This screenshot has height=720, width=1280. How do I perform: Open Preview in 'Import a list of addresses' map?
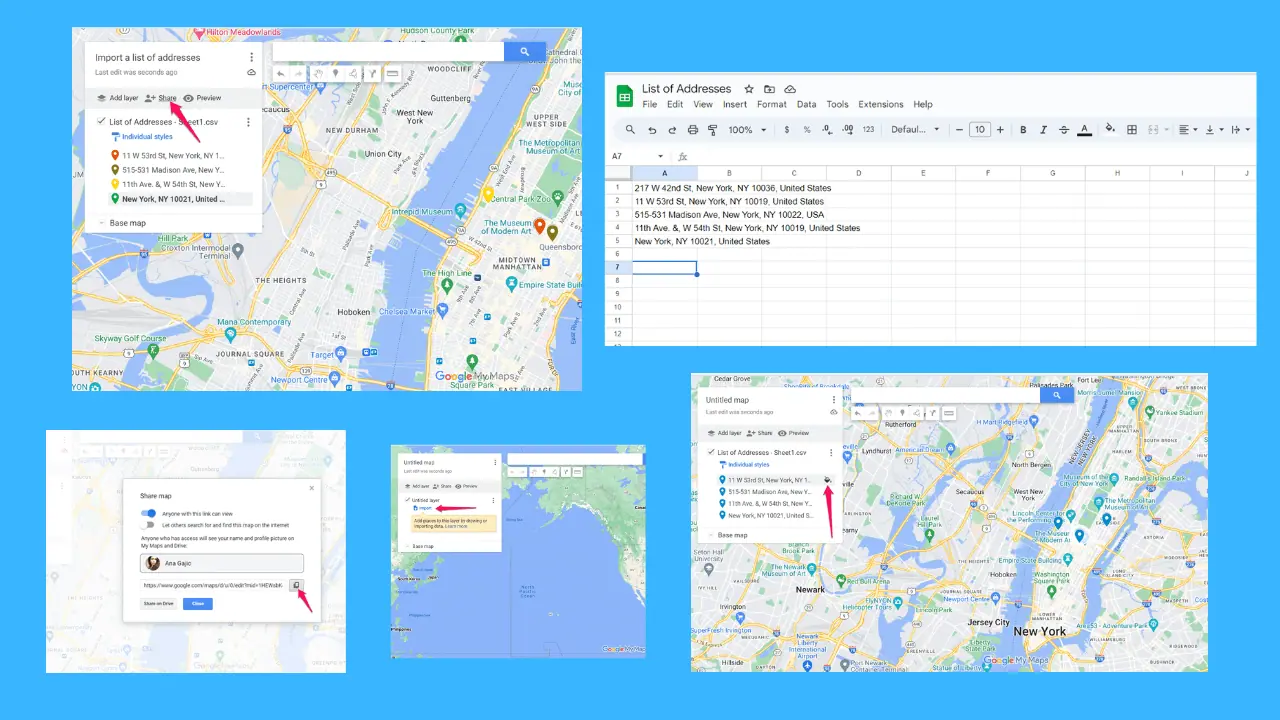click(x=202, y=98)
